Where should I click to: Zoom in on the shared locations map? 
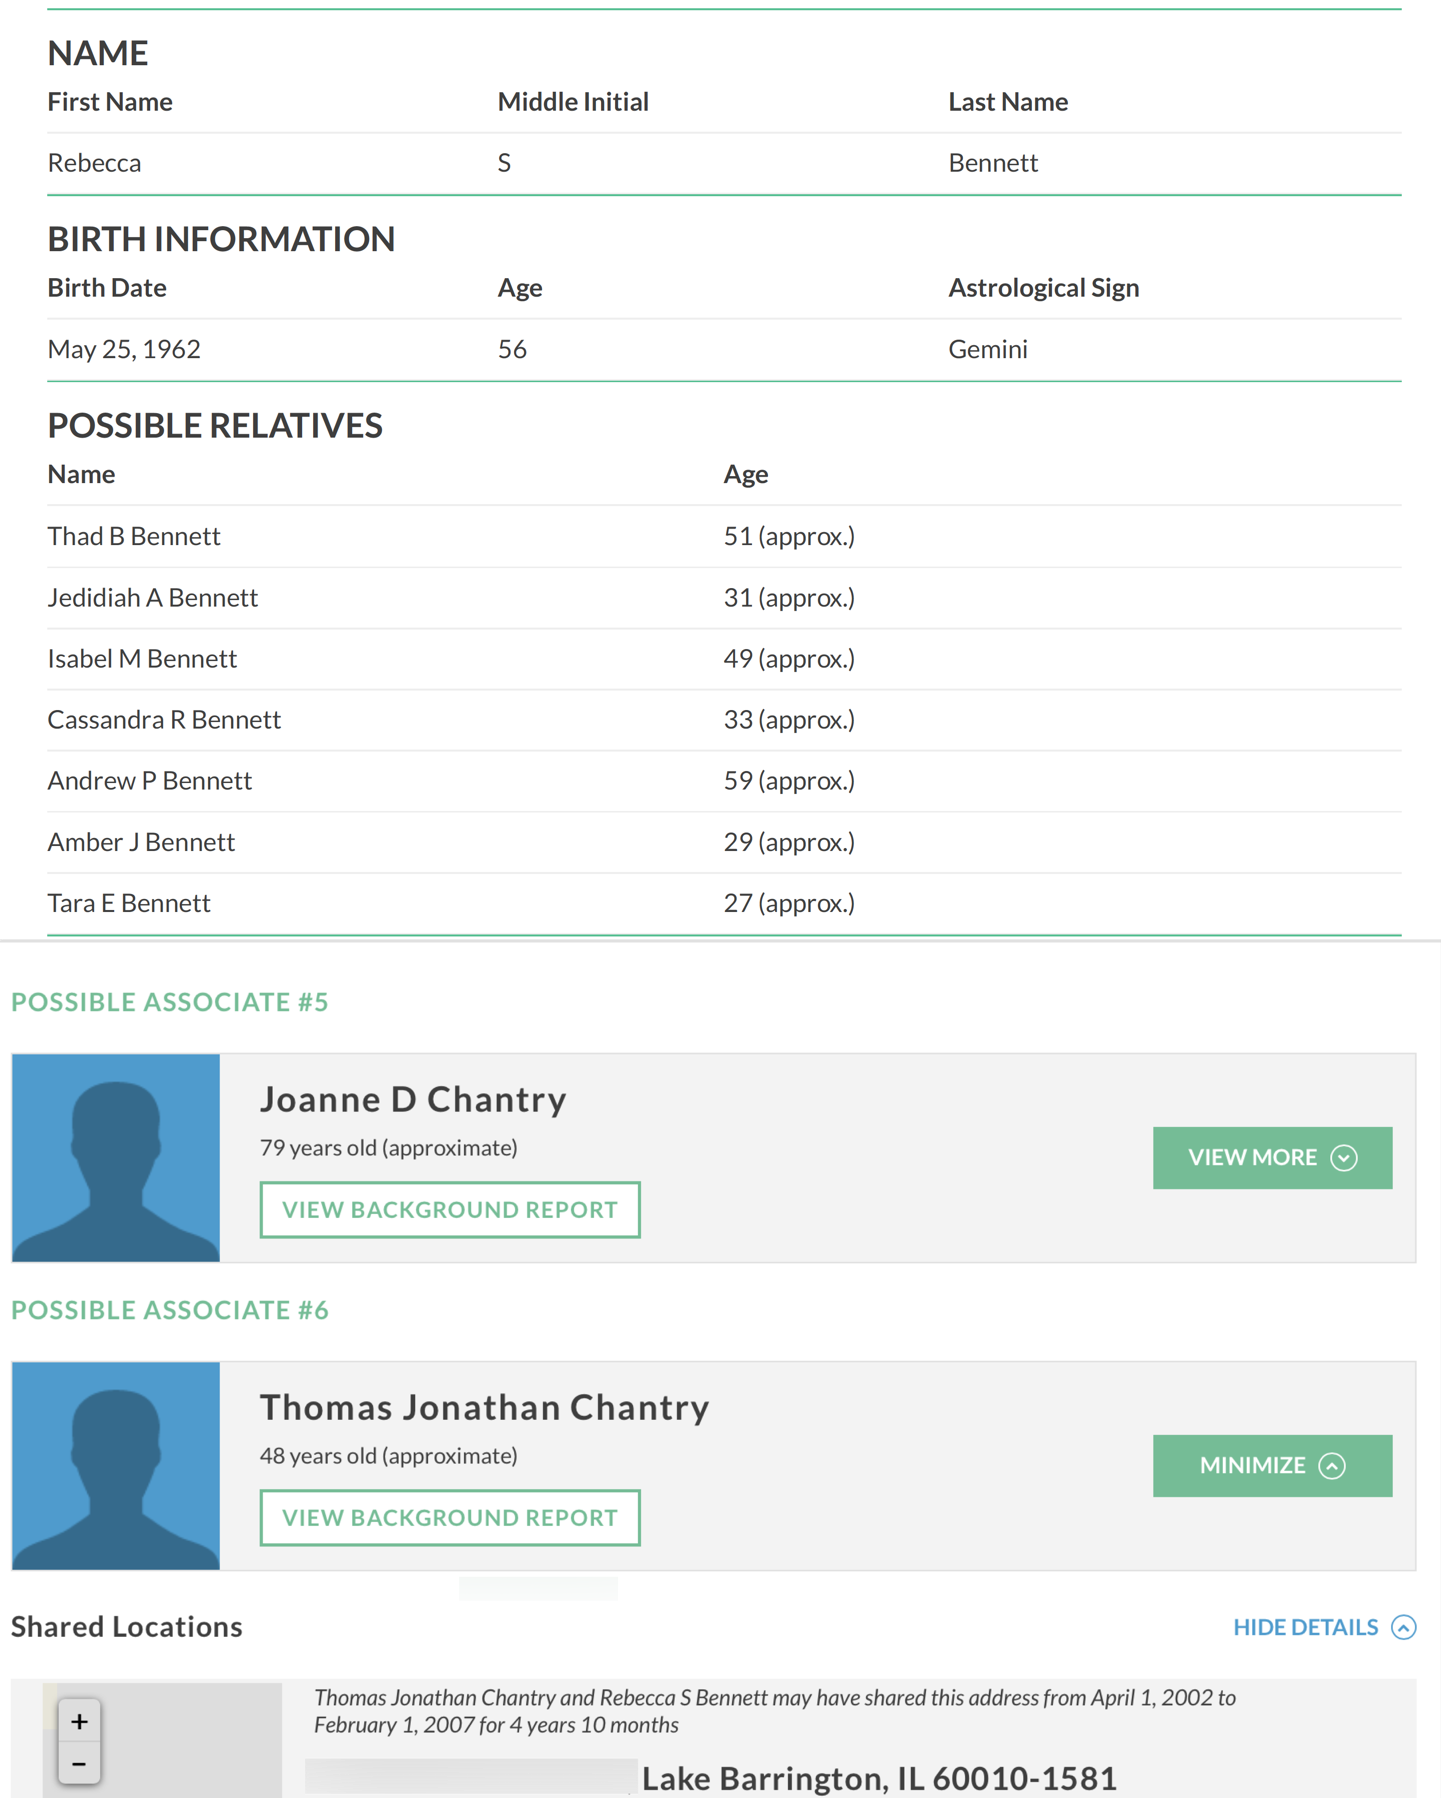tap(79, 1721)
